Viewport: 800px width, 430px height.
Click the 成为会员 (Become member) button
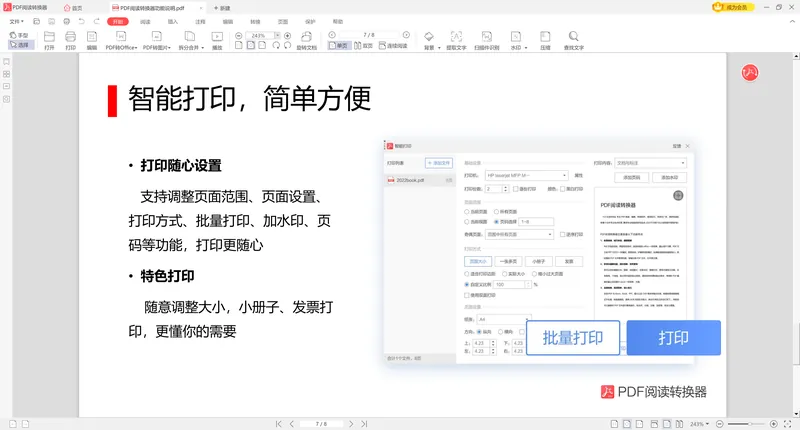(x=733, y=7)
